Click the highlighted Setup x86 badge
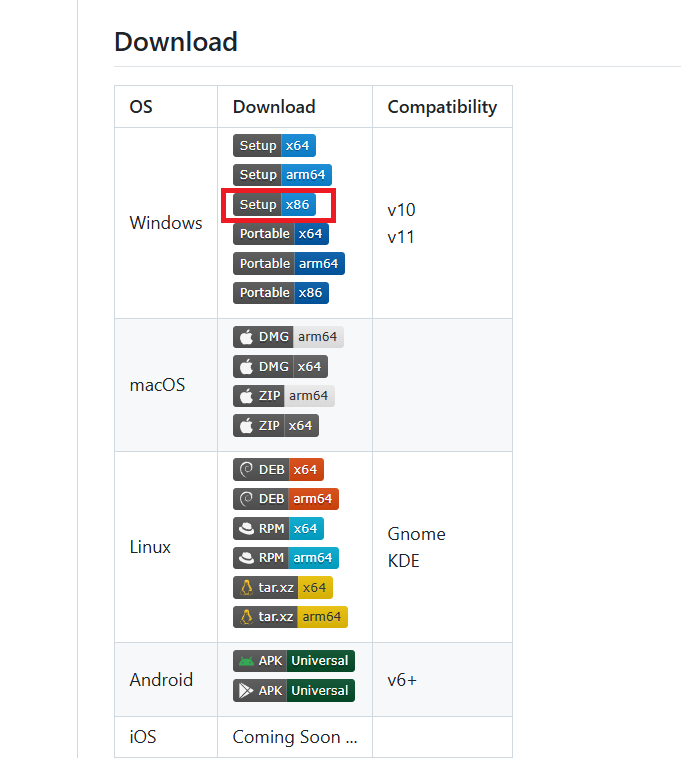 pos(274,204)
